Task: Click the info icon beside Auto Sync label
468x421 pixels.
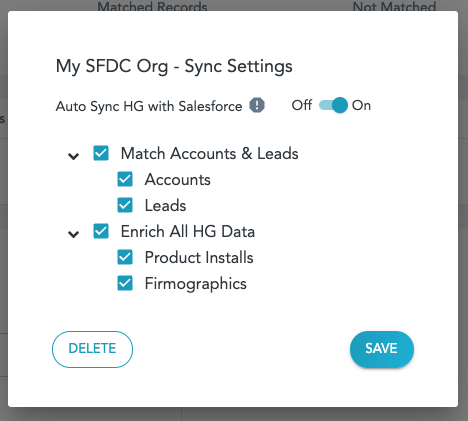Action: (257, 106)
